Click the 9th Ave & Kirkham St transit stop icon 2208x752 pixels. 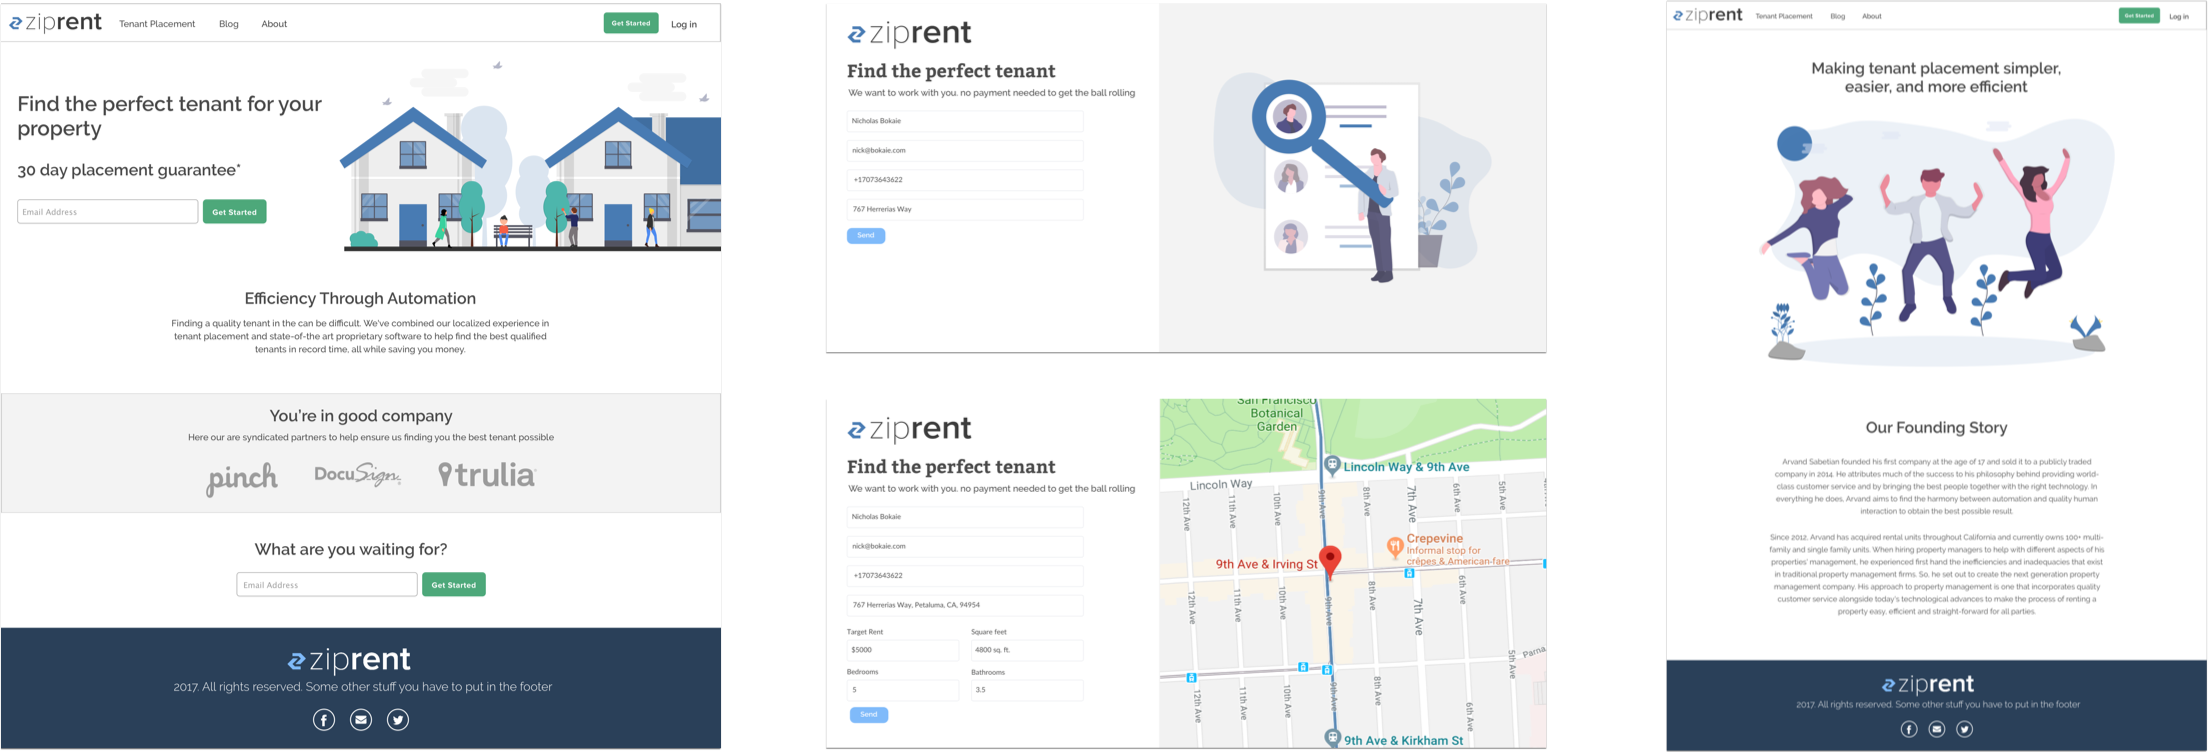[1332, 738]
